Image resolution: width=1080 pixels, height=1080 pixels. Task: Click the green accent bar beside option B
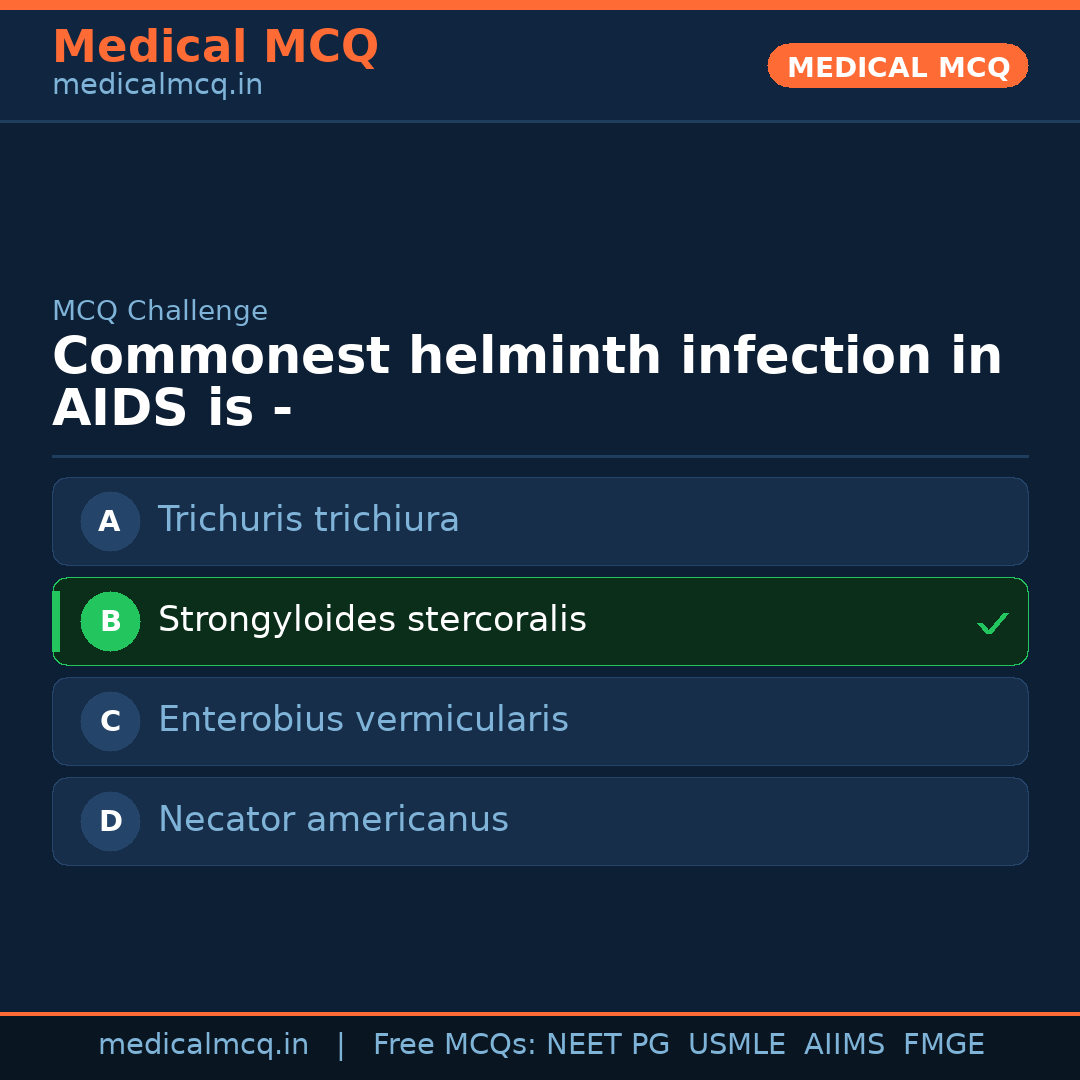click(x=56, y=621)
